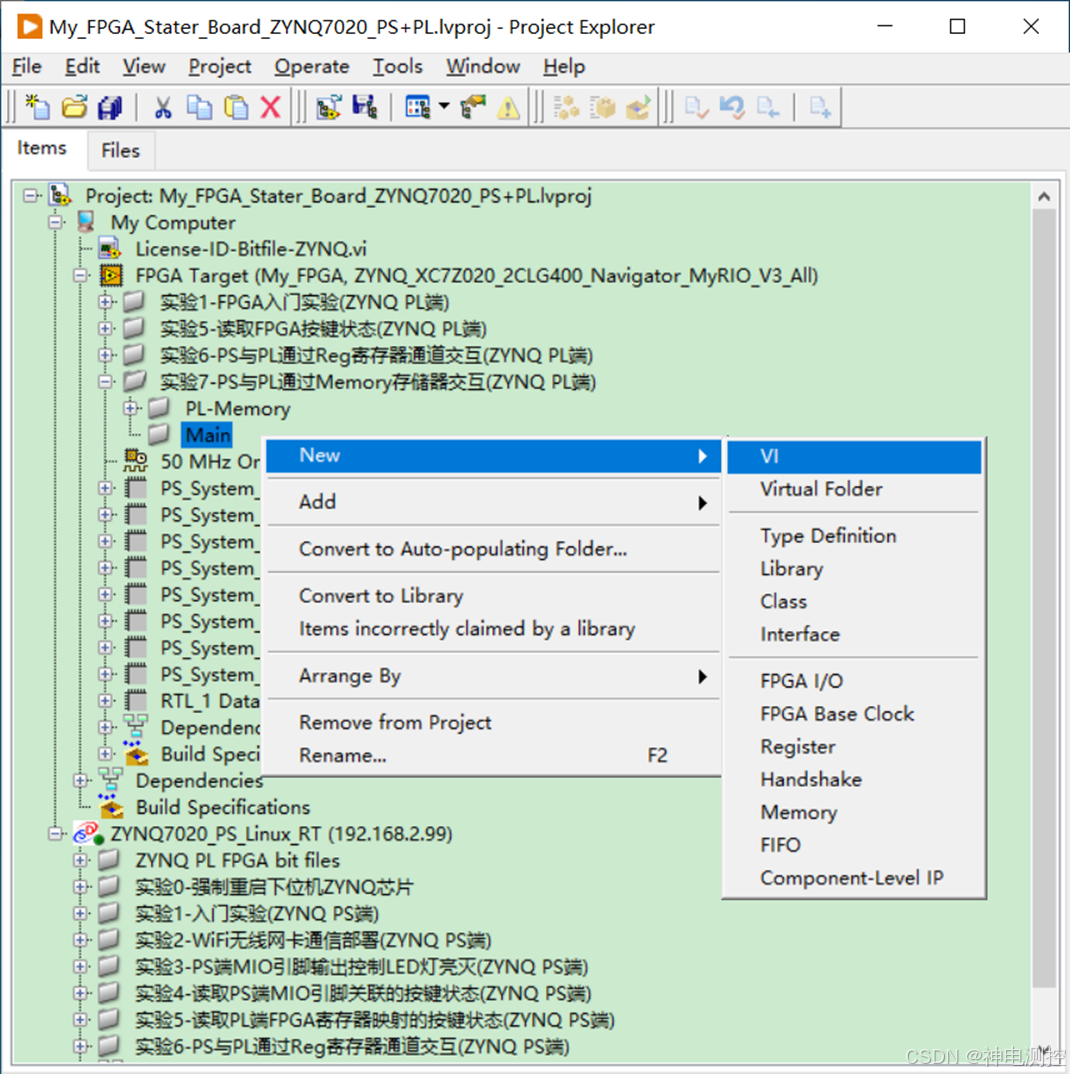1070x1074 pixels.
Task: Collapse the 实验7 Memory存储器交互 folder
Action: (105, 382)
